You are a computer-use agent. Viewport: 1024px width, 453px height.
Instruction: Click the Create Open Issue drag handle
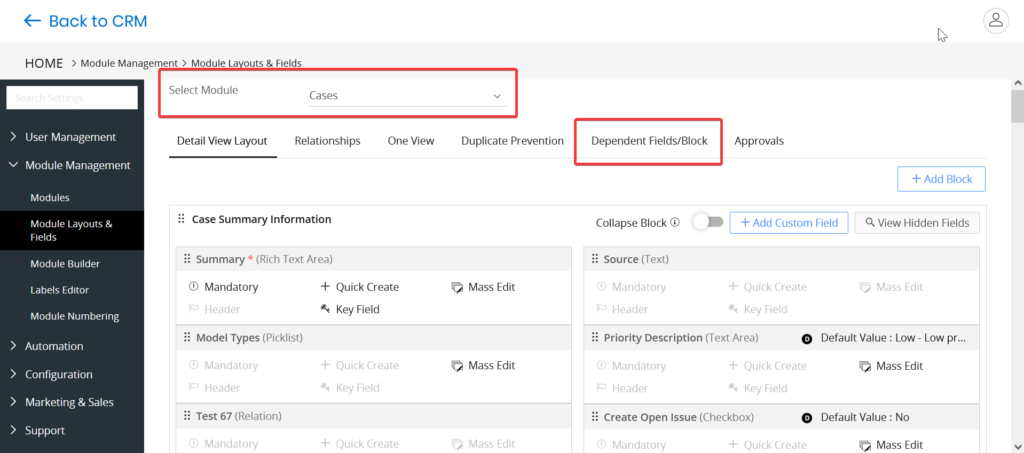click(594, 416)
